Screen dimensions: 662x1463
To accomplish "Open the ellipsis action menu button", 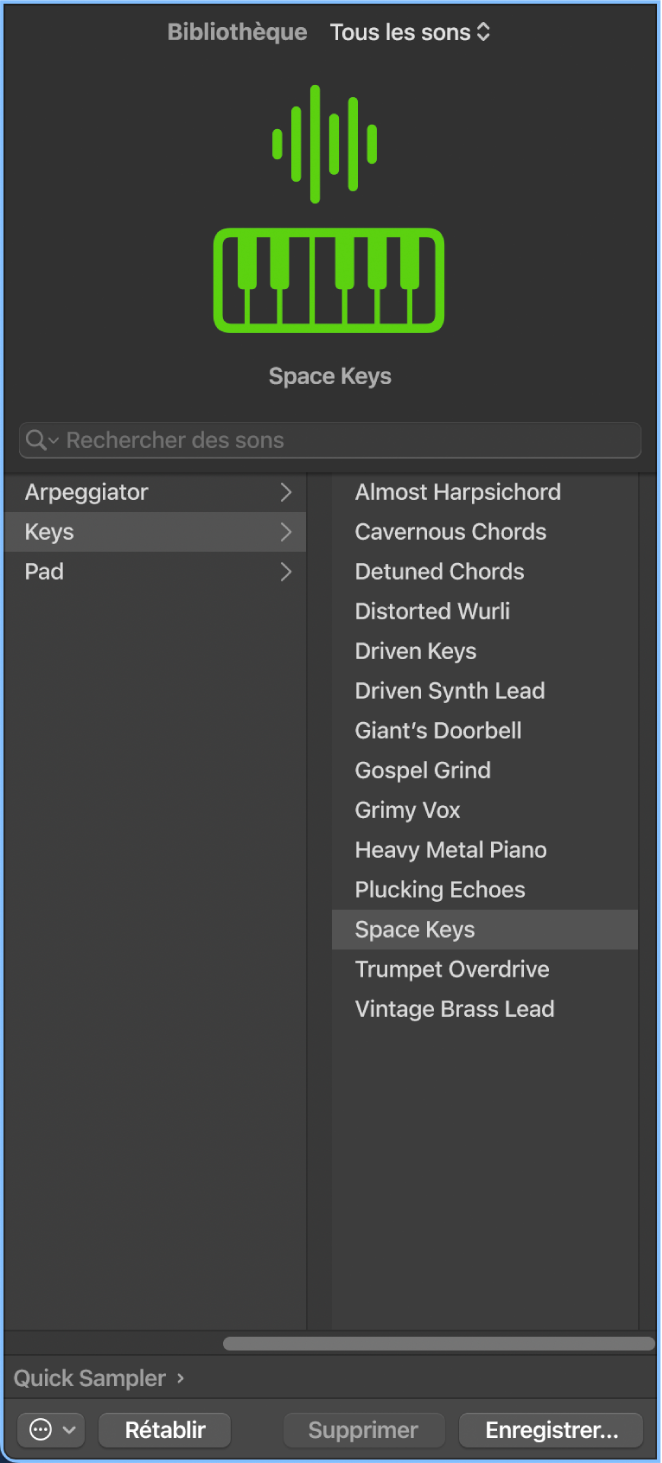I will point(50,1430).
